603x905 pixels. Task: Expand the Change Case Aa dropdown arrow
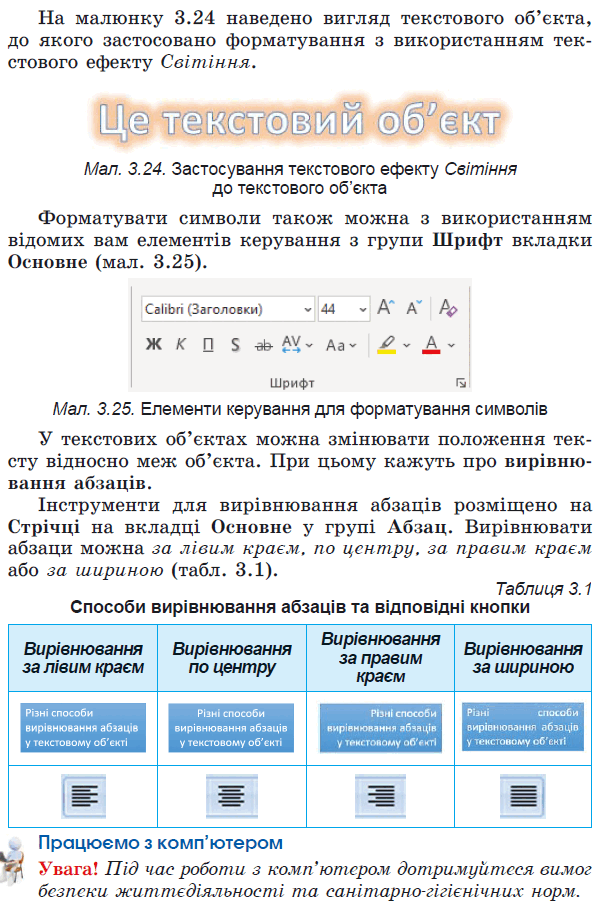click(x=353, y=346)
